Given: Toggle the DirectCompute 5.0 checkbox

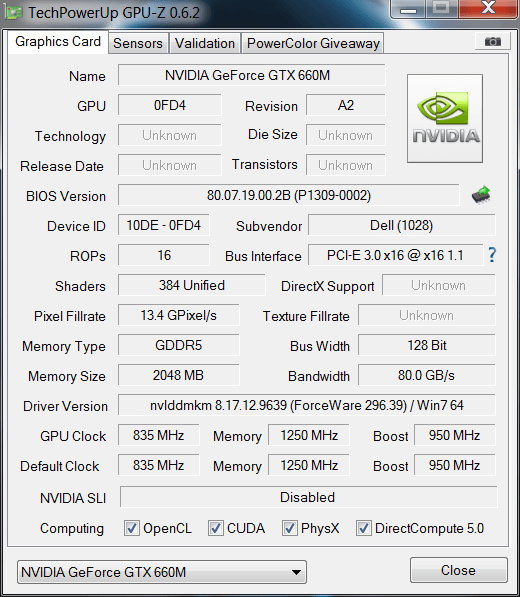Looking at the screenshot, I should click(364, 528).
